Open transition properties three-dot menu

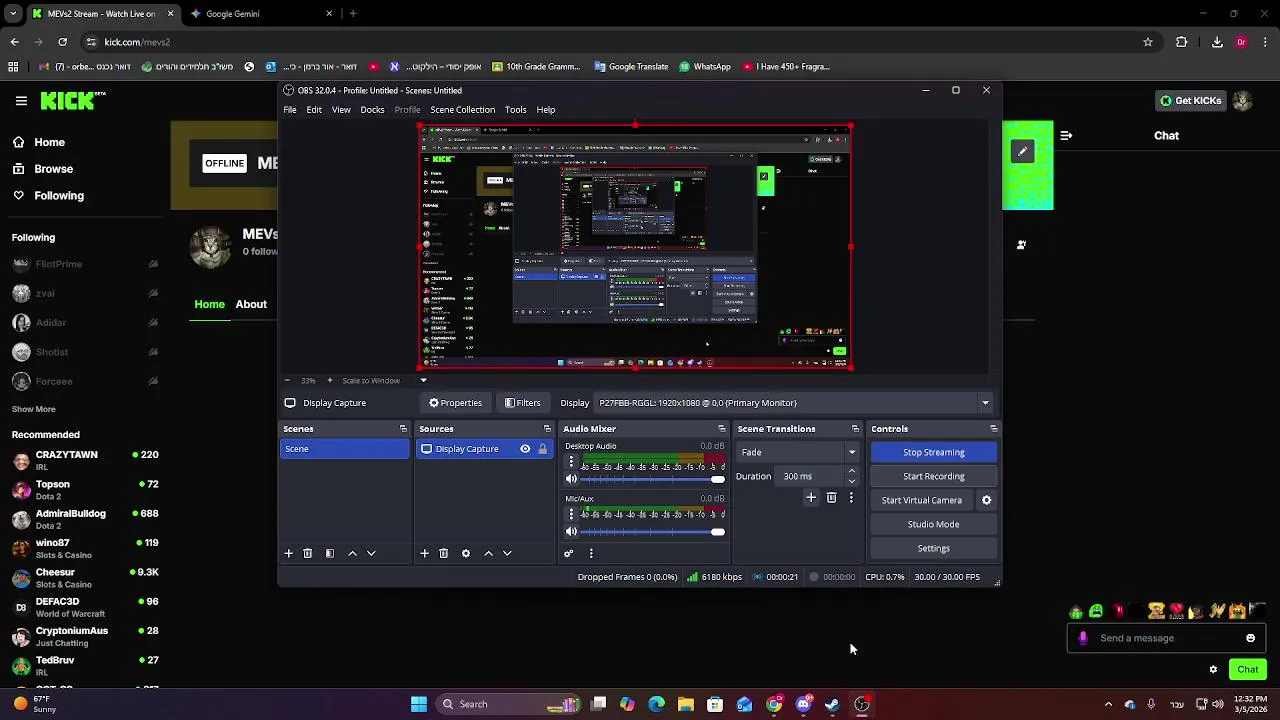tap(851, 497)
